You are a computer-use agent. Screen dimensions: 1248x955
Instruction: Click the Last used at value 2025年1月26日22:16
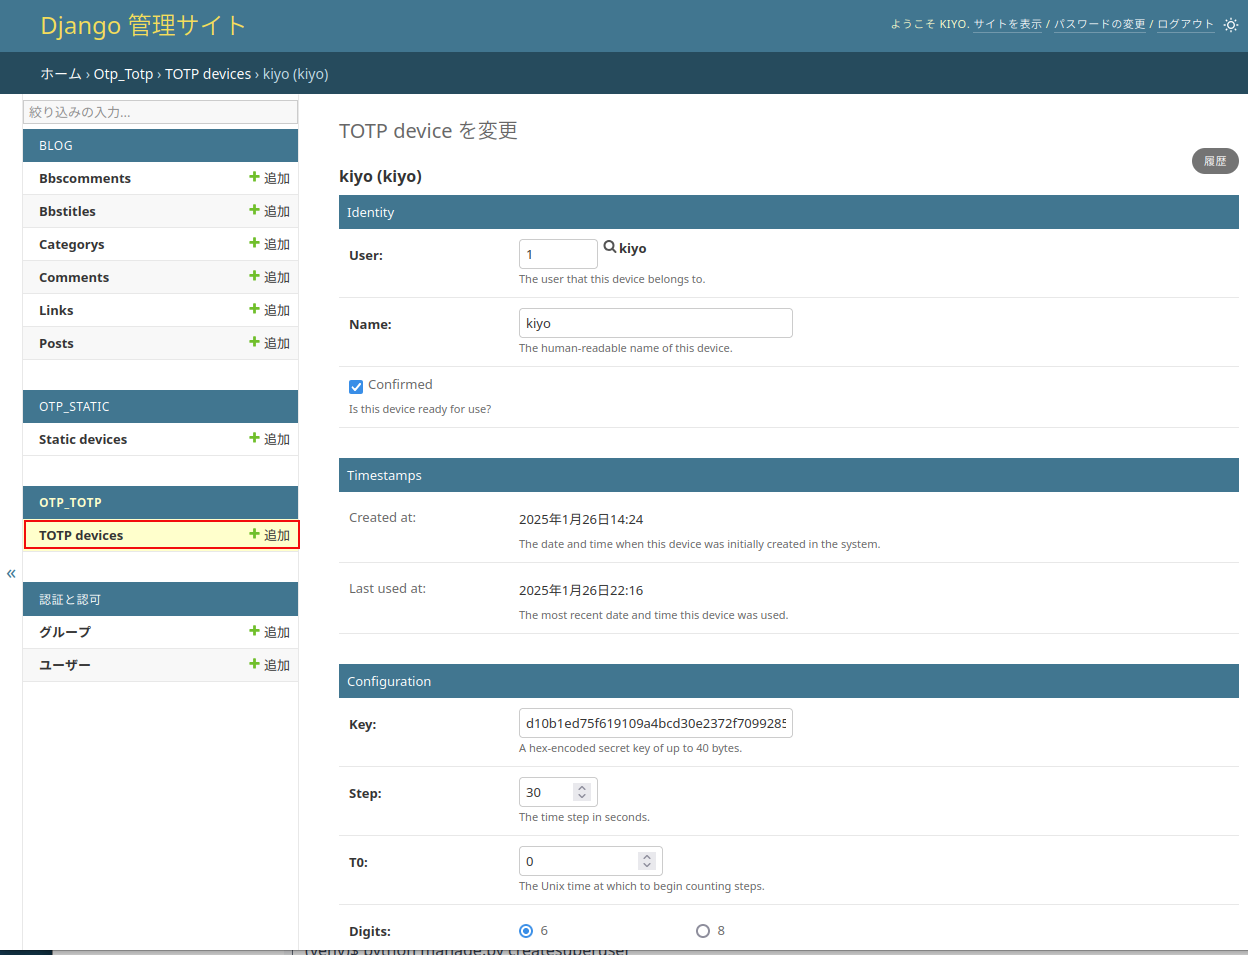(x=581, y=590)
